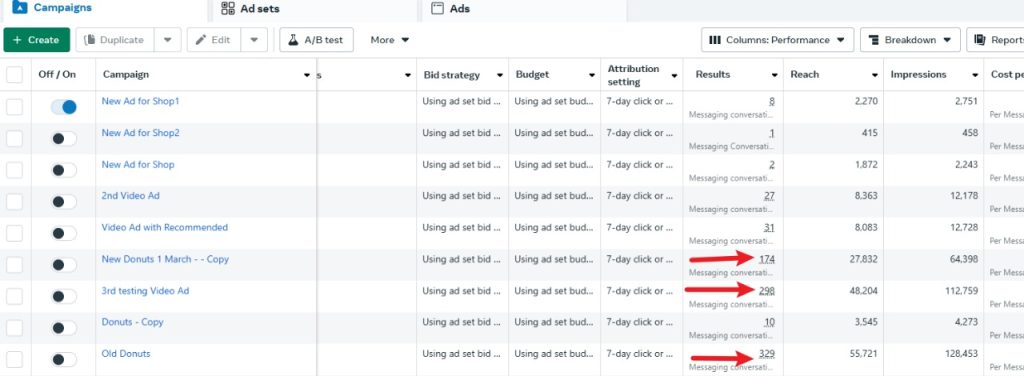Click the Ads window icon
Screen dimensions: 1024x376
(438, 8)
